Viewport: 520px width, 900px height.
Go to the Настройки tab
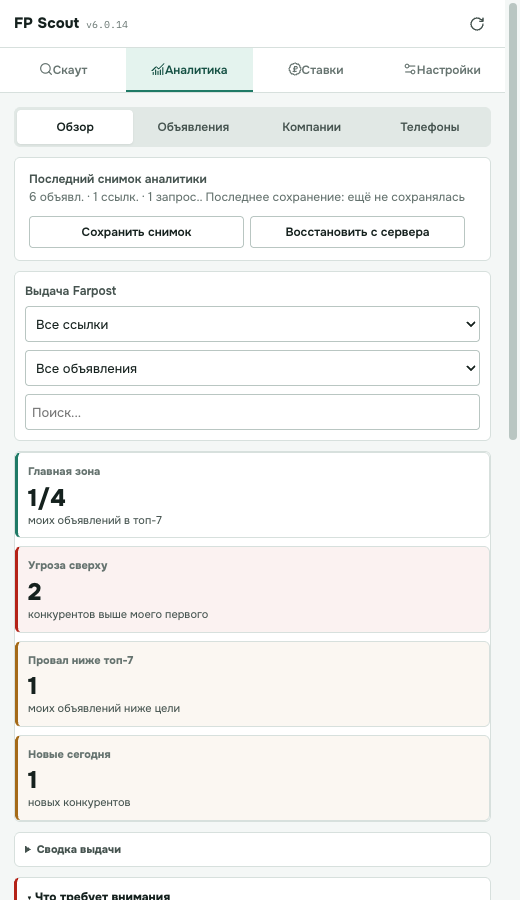(442, 70)
